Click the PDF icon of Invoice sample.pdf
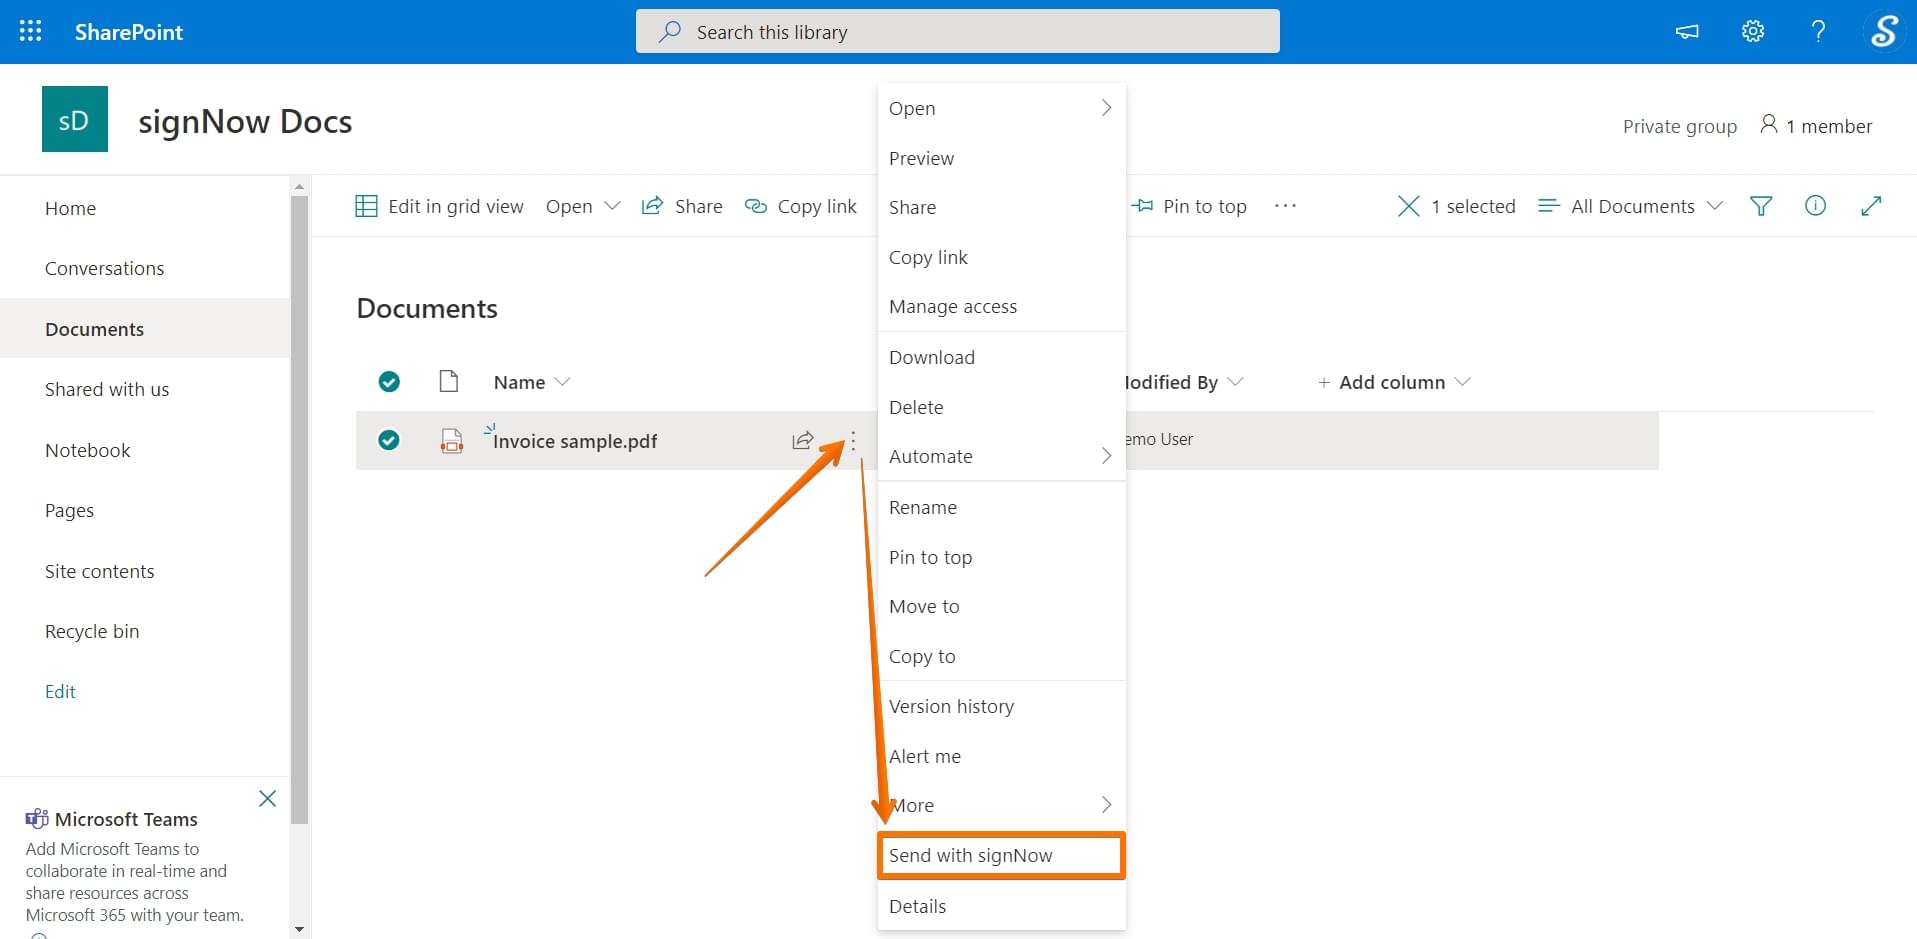Image resolution: width=1917 pixels, height=939 pixels. coord(452,441)
